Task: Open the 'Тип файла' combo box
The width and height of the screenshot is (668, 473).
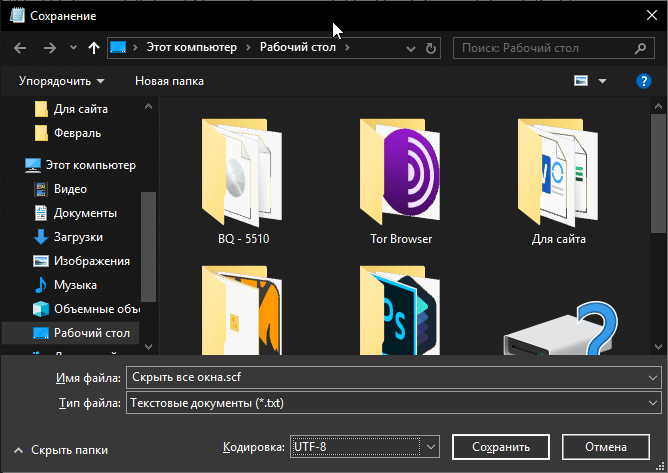Action: click(x=394, y=403)
